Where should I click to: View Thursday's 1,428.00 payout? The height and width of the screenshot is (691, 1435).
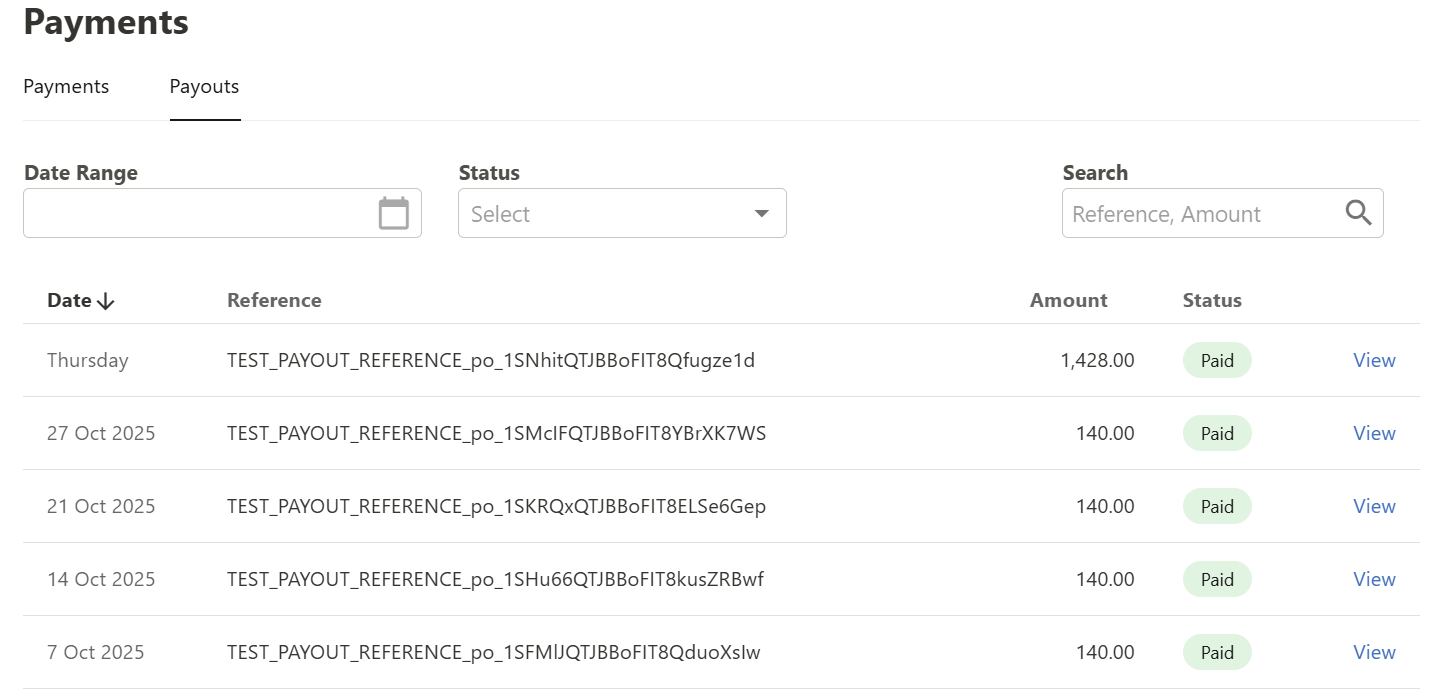click(x=1374, y=361)
